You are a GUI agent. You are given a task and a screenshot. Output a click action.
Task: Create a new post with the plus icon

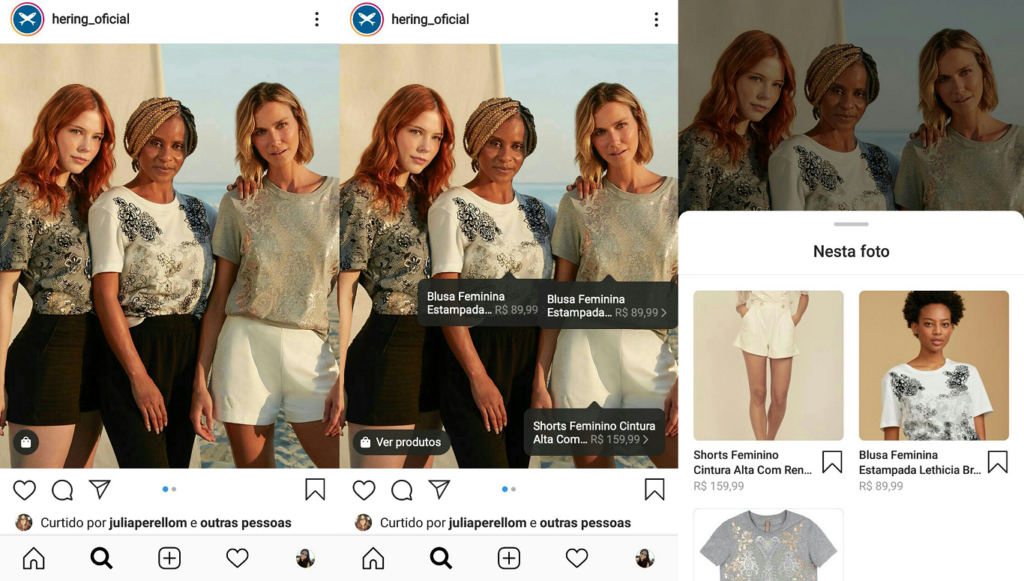pyautogui.click(x=169, y=557)
